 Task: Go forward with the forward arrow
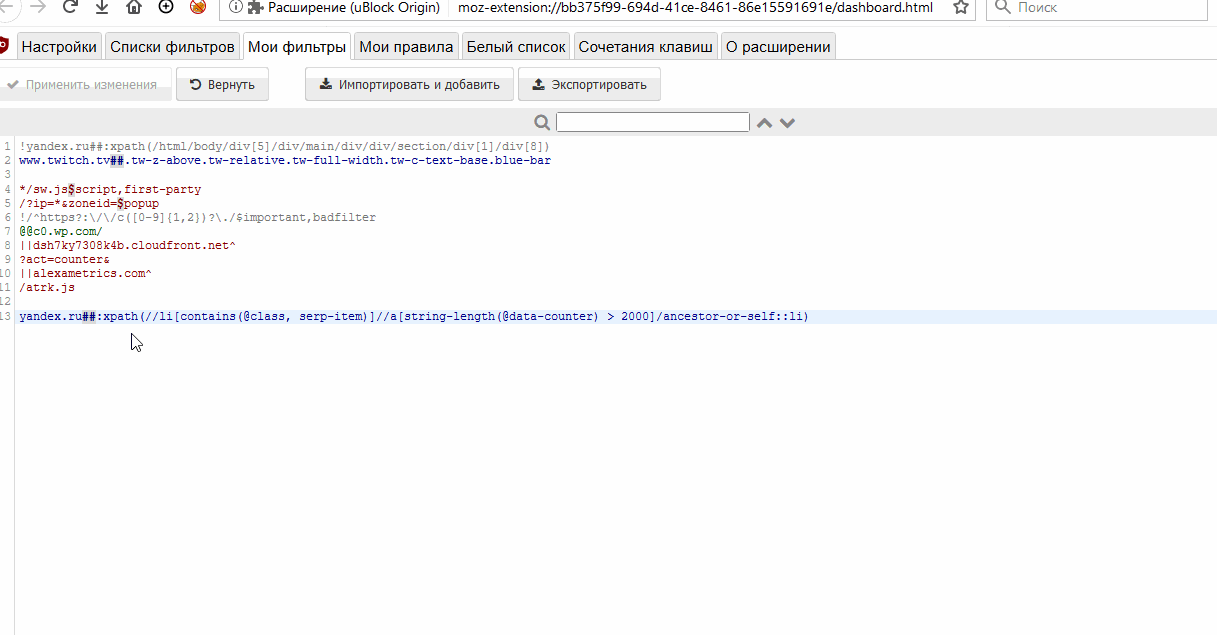pyautogui.click(x=38, y=7)
